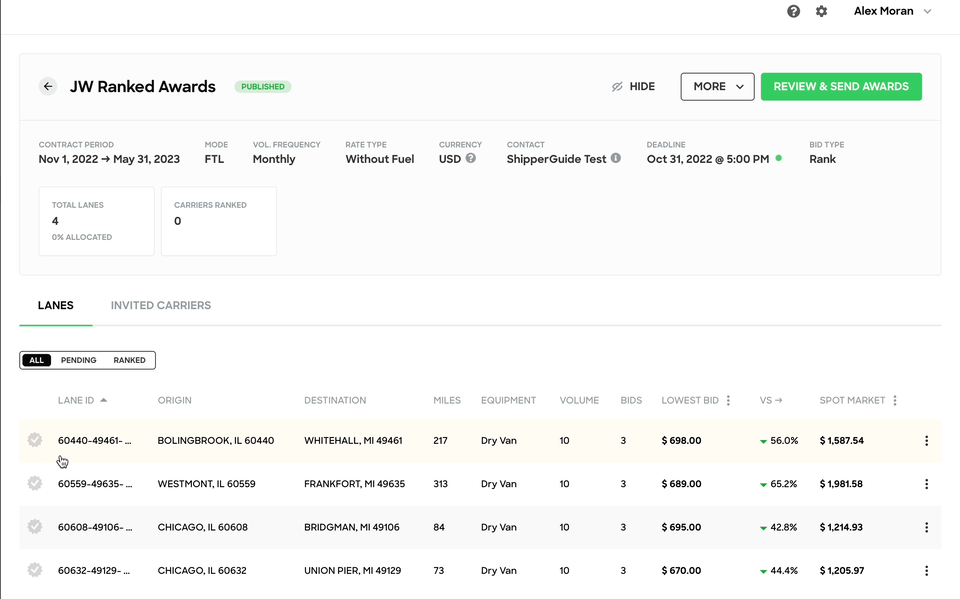Expand the Alex Moran user menu
The height and width of the screenshot is (599, 960).
coord(893,11)
